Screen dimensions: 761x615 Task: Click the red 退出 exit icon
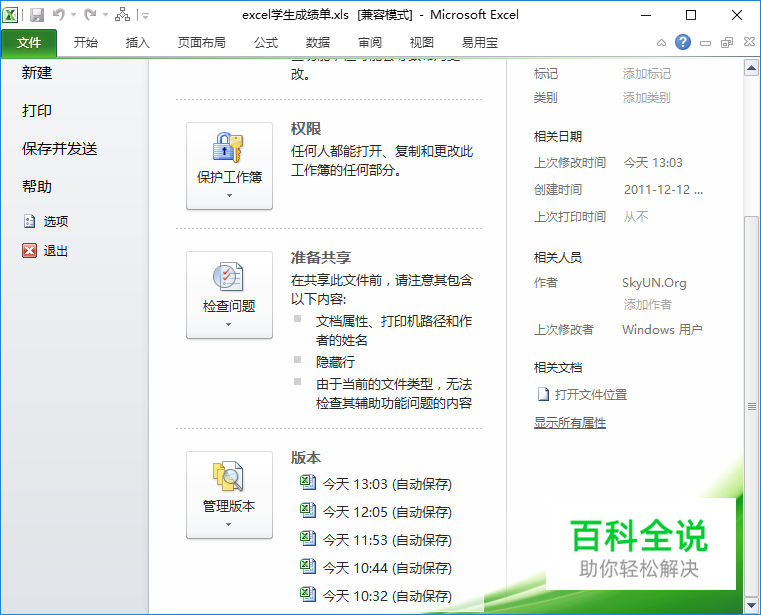[29, 250]
